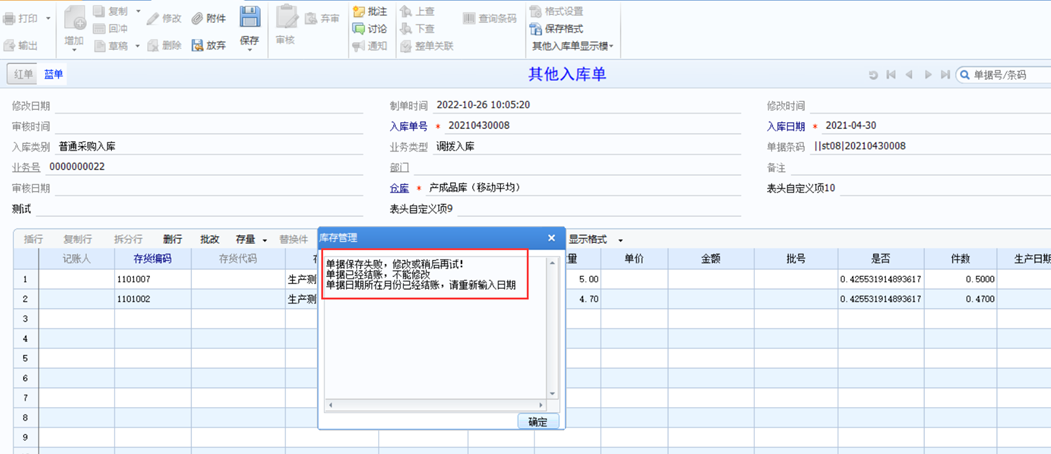The height and width of the screenshot is (454, 1051).
Task: Click the 查询条码 barcode icon
Action: point(469,19)
